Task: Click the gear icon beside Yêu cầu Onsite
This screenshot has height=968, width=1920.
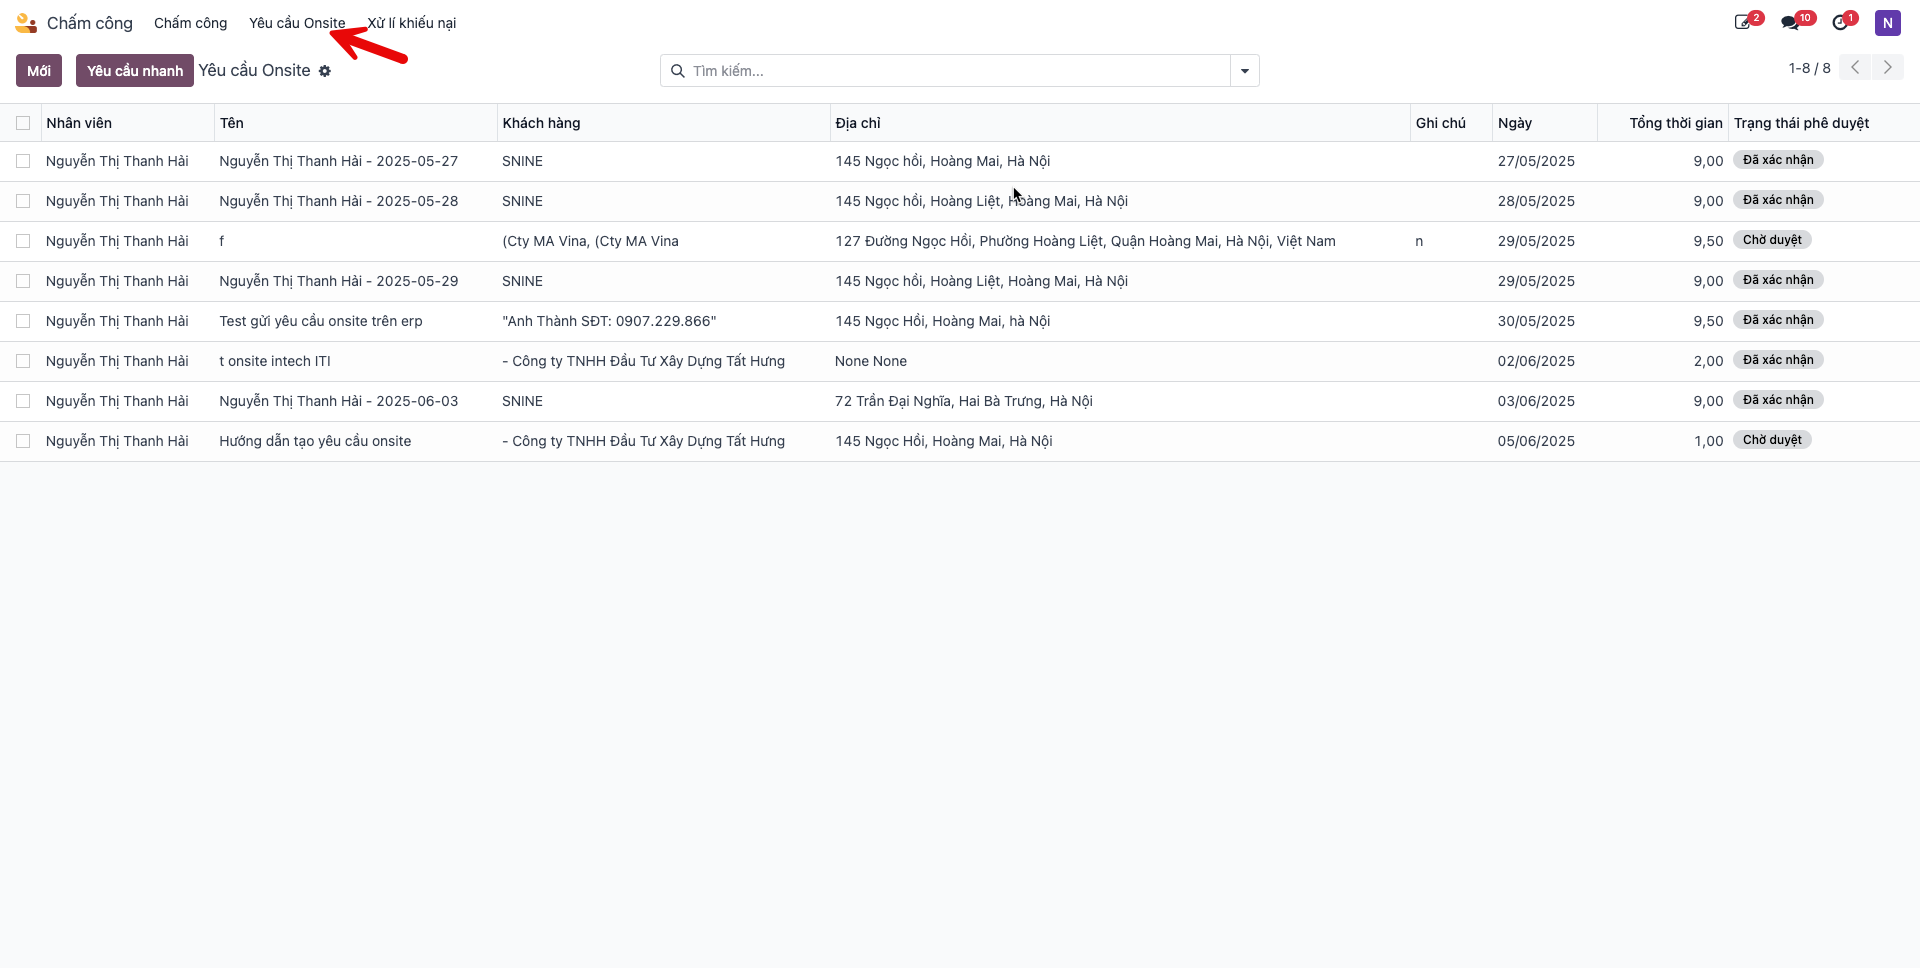Action: [325, 71]
